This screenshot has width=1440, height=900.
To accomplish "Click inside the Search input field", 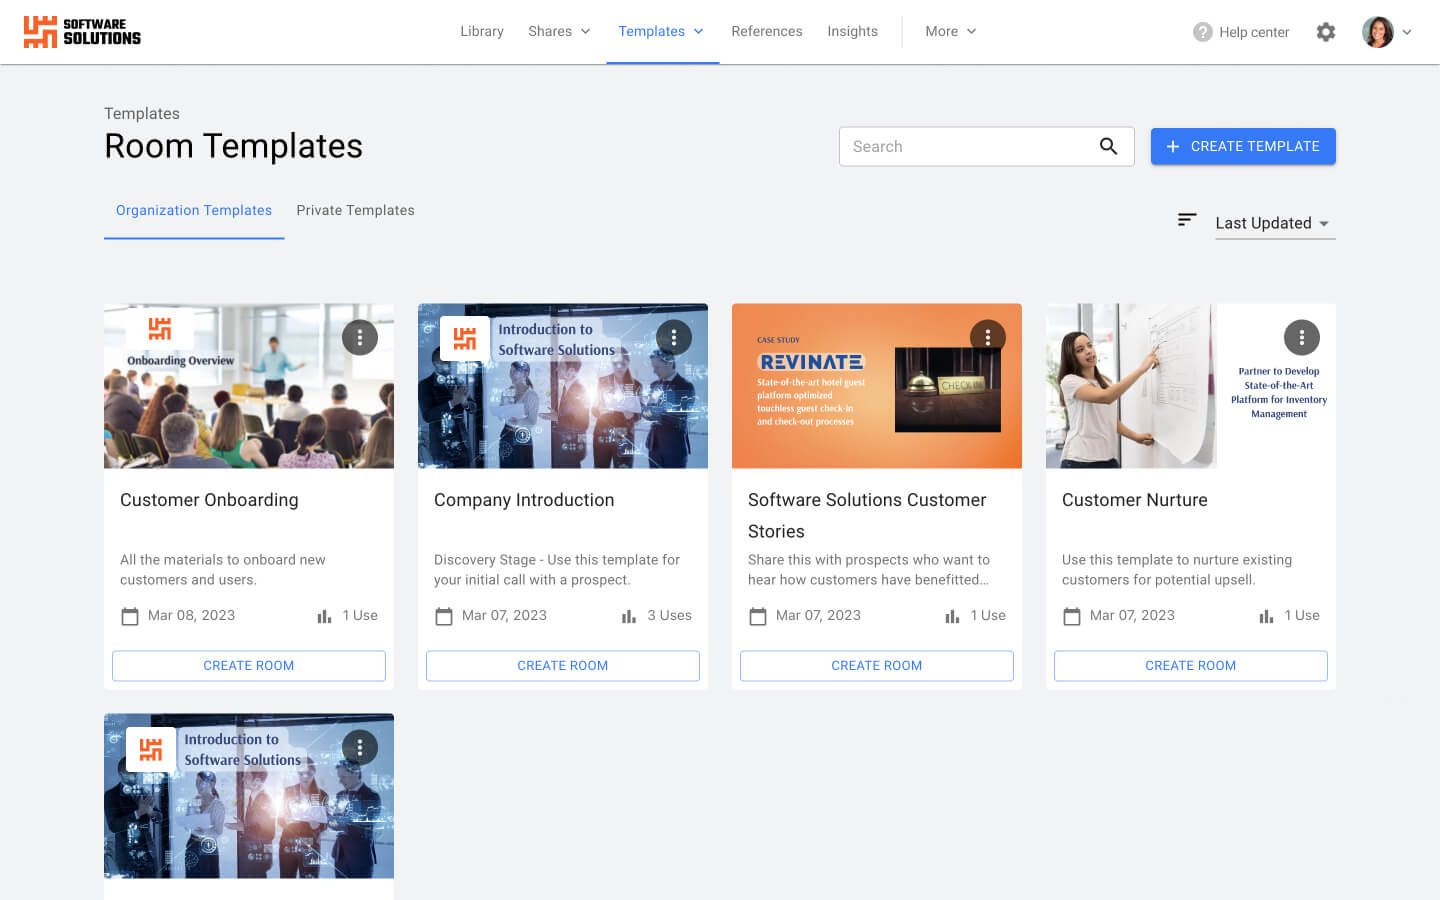I will [x=960, y=146].
